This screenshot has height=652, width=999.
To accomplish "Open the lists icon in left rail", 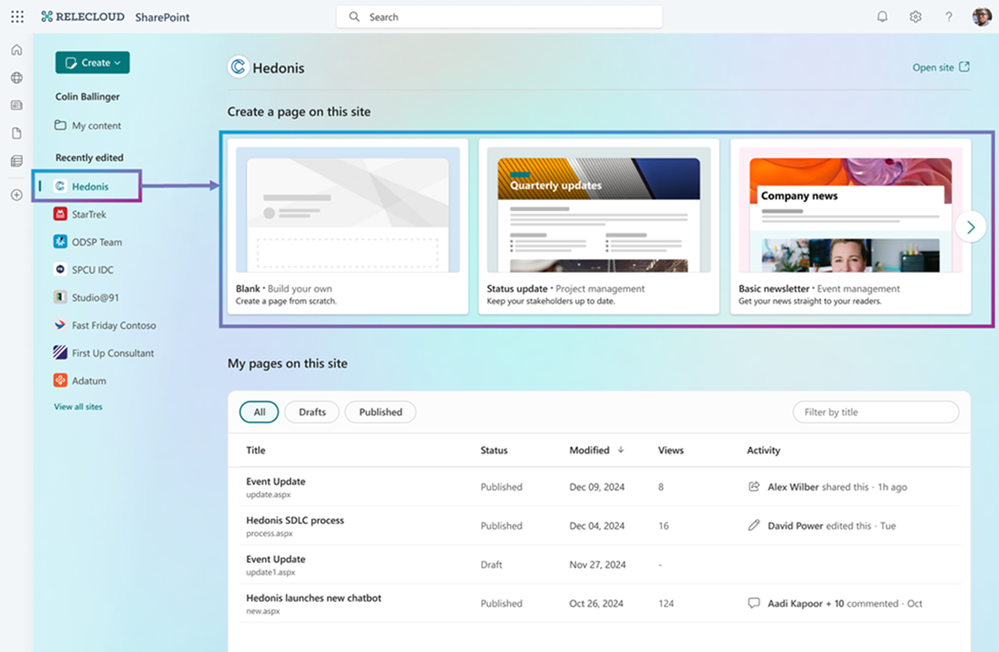I will 17,161.
